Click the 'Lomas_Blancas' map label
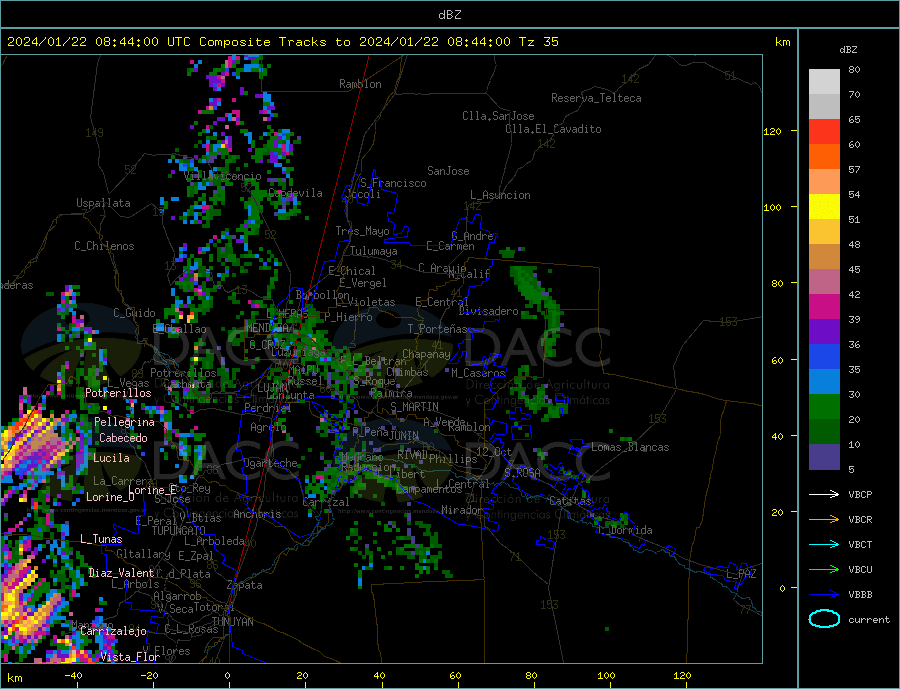Image resolution: width=900 pixels, height=689 pixels. [630, 447]
